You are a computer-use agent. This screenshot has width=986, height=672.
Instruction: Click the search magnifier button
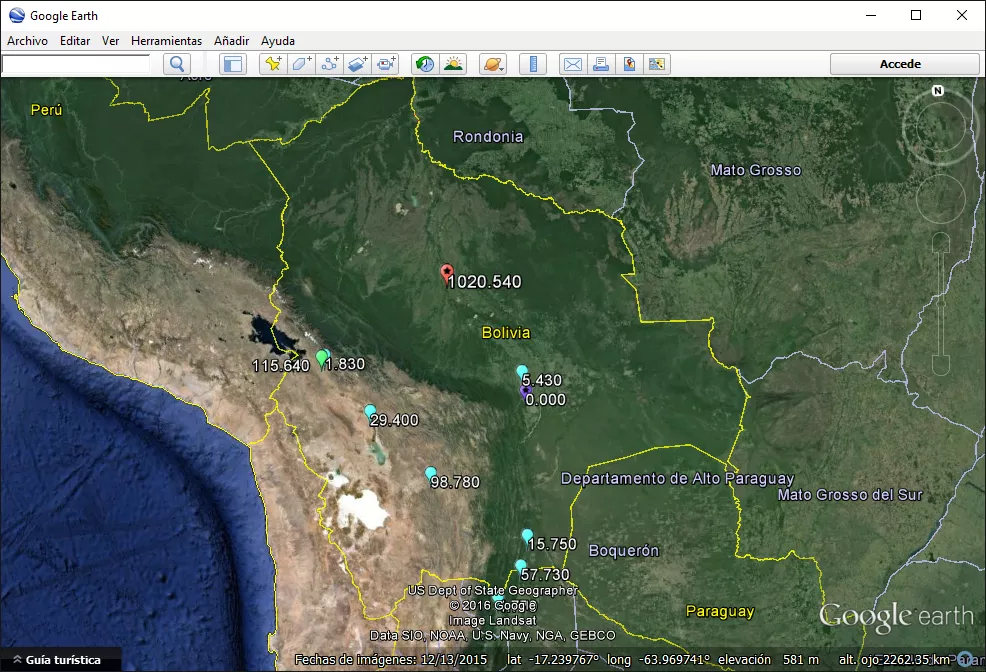pyautogui.click(x=177, y=64)
